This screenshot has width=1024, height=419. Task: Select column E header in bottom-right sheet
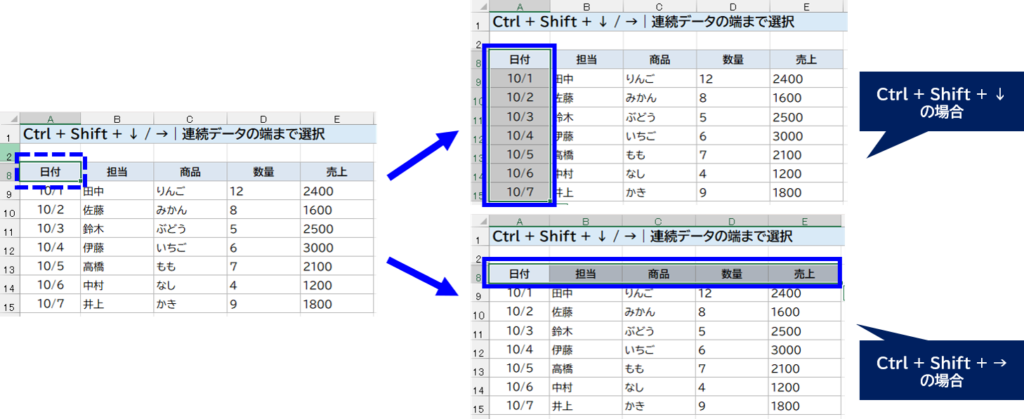click(806, 221)
